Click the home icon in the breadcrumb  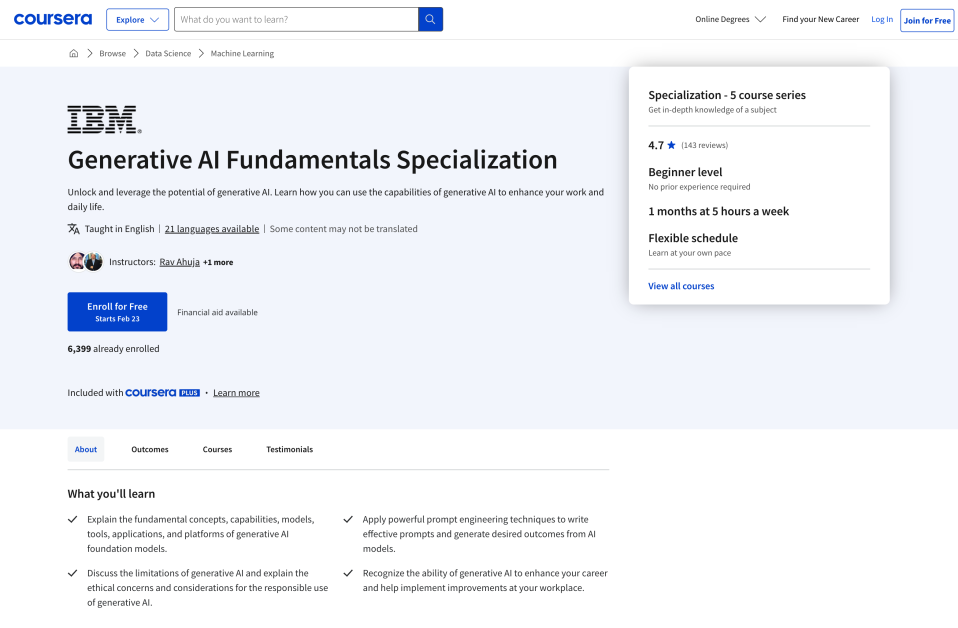(x=73, y=53)
